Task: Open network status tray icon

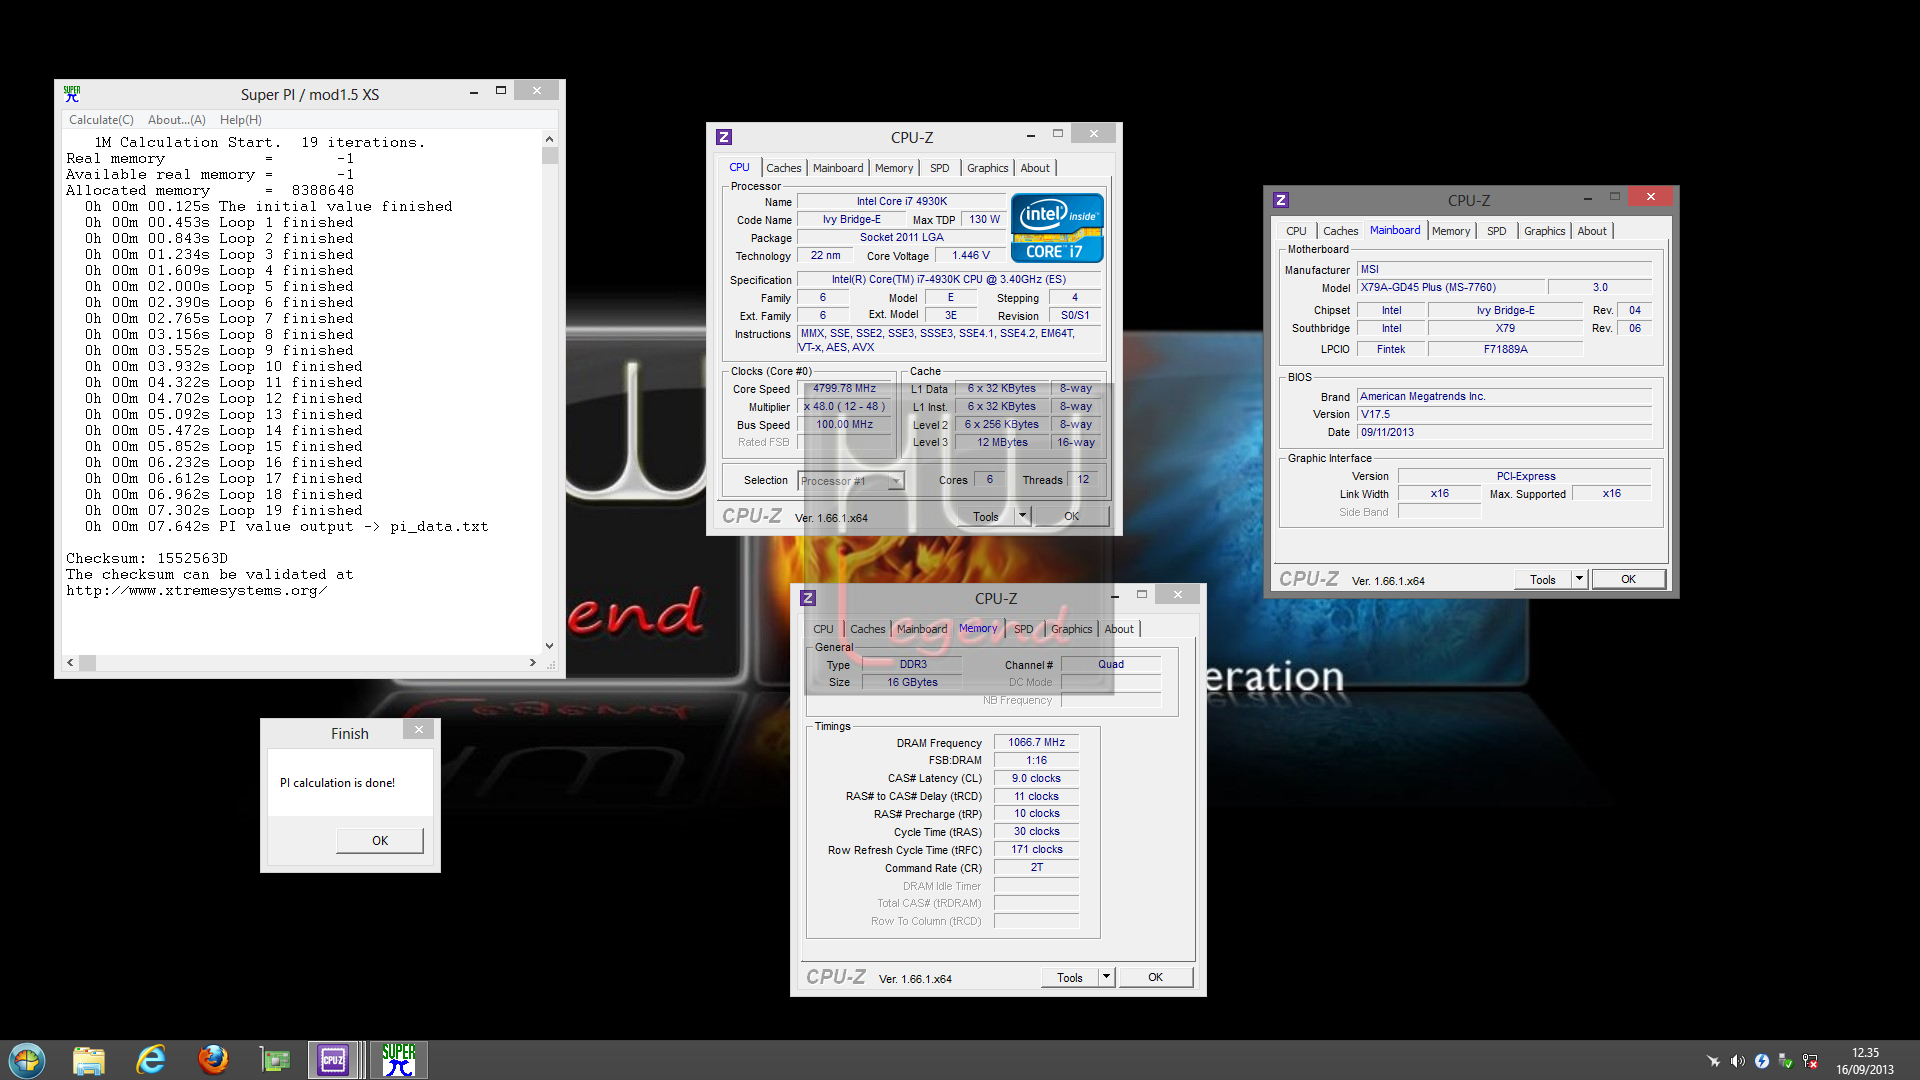Action: (x=1810, y=1061)
